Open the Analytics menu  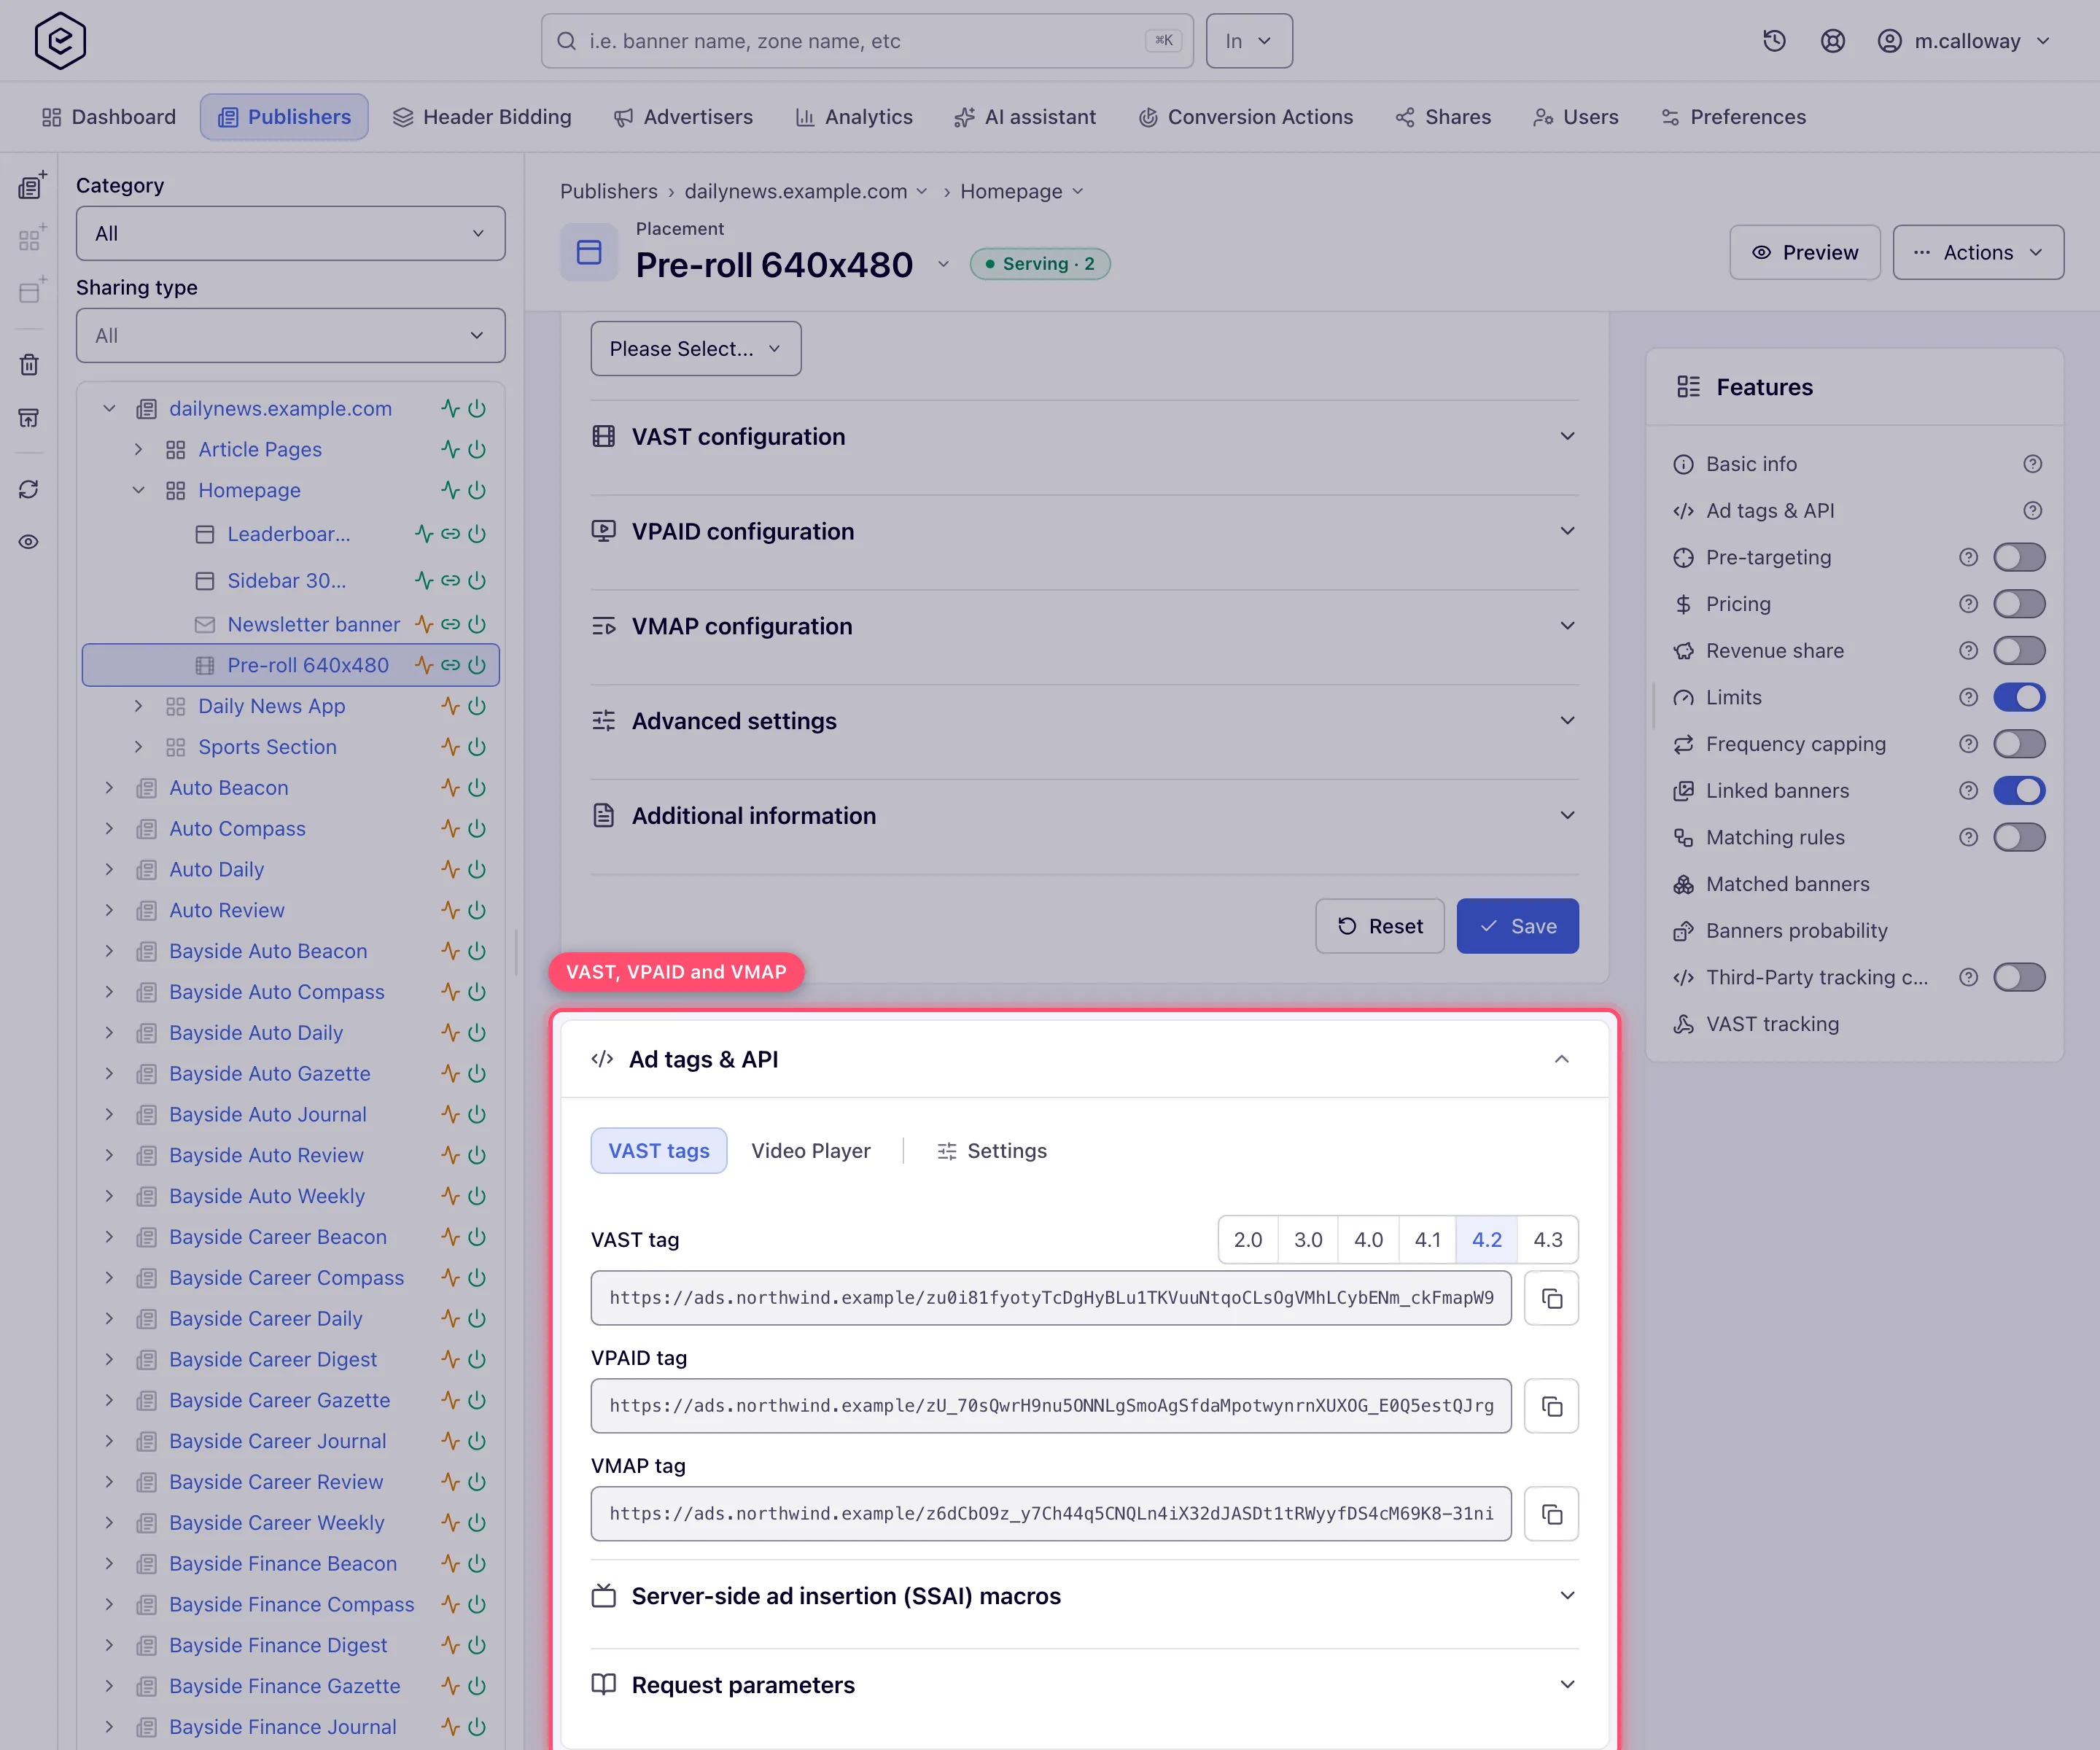(853, 117)
